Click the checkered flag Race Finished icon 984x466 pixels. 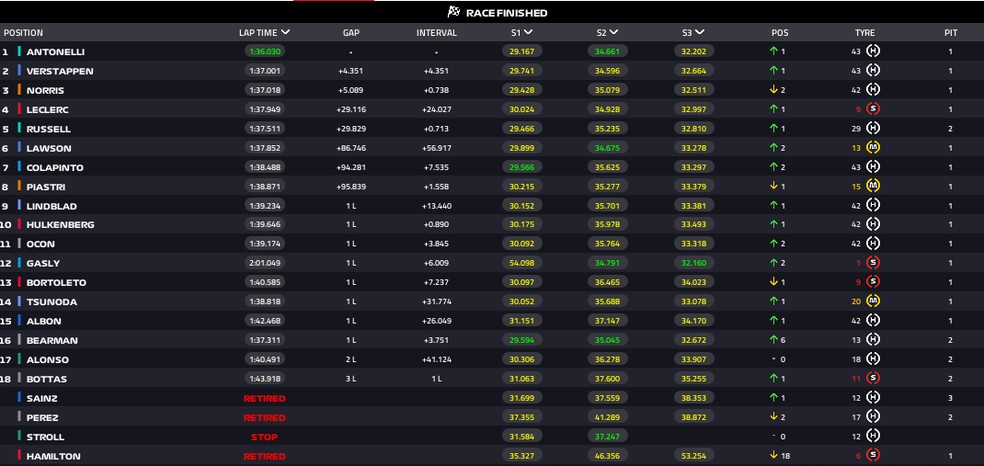click(454, 12)
